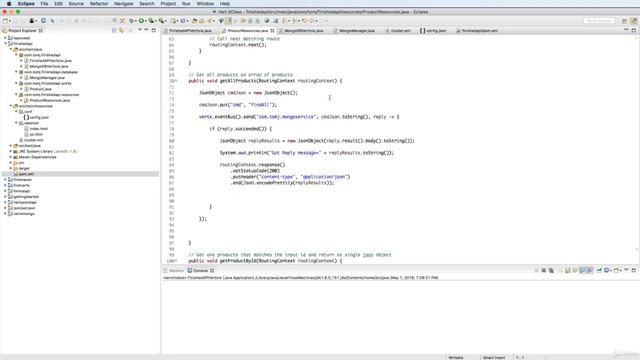Select pom.xml in Project Explorer
The image size is (640, 360).
point(27,174)
